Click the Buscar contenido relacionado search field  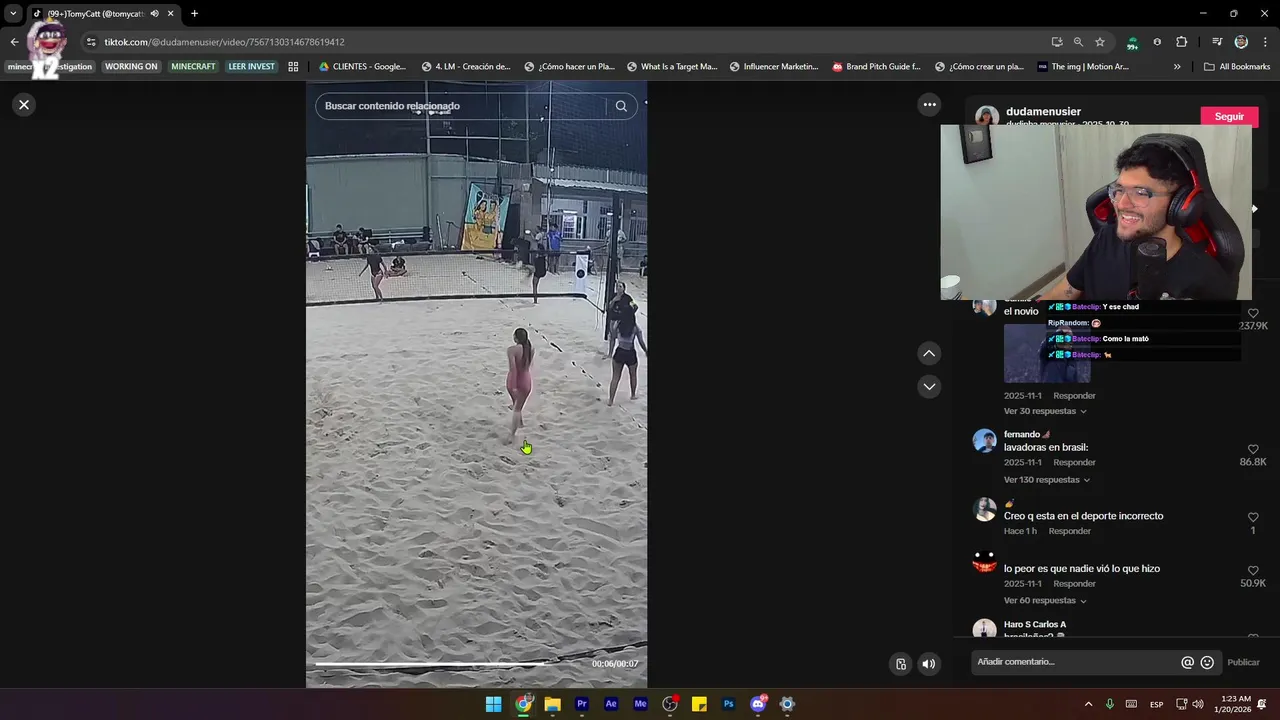point(460,106)
